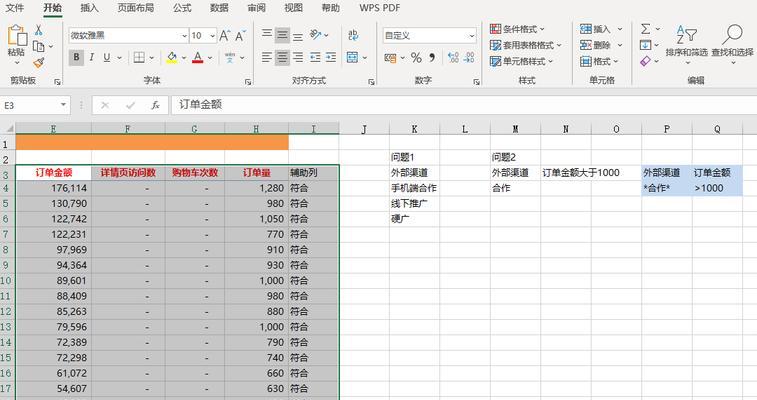Click the yellow fill color button
This screenshot has height=400, width=757.
[172, 58]
